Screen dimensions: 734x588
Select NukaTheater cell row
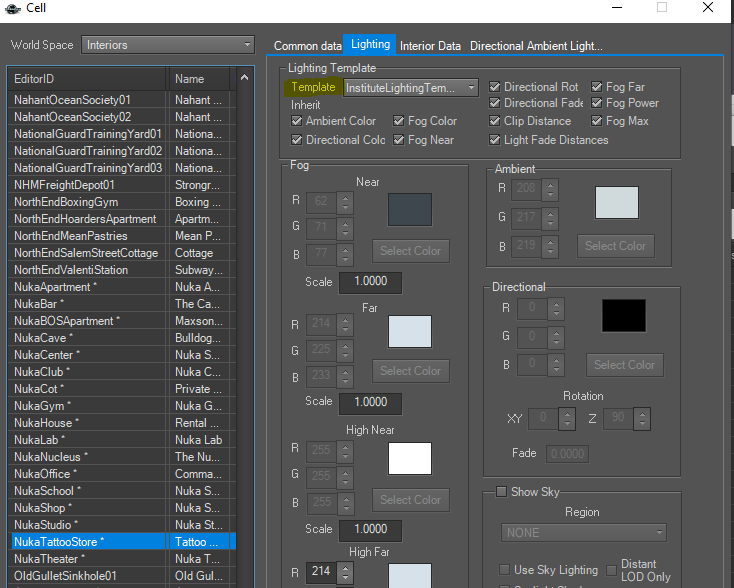122,559
